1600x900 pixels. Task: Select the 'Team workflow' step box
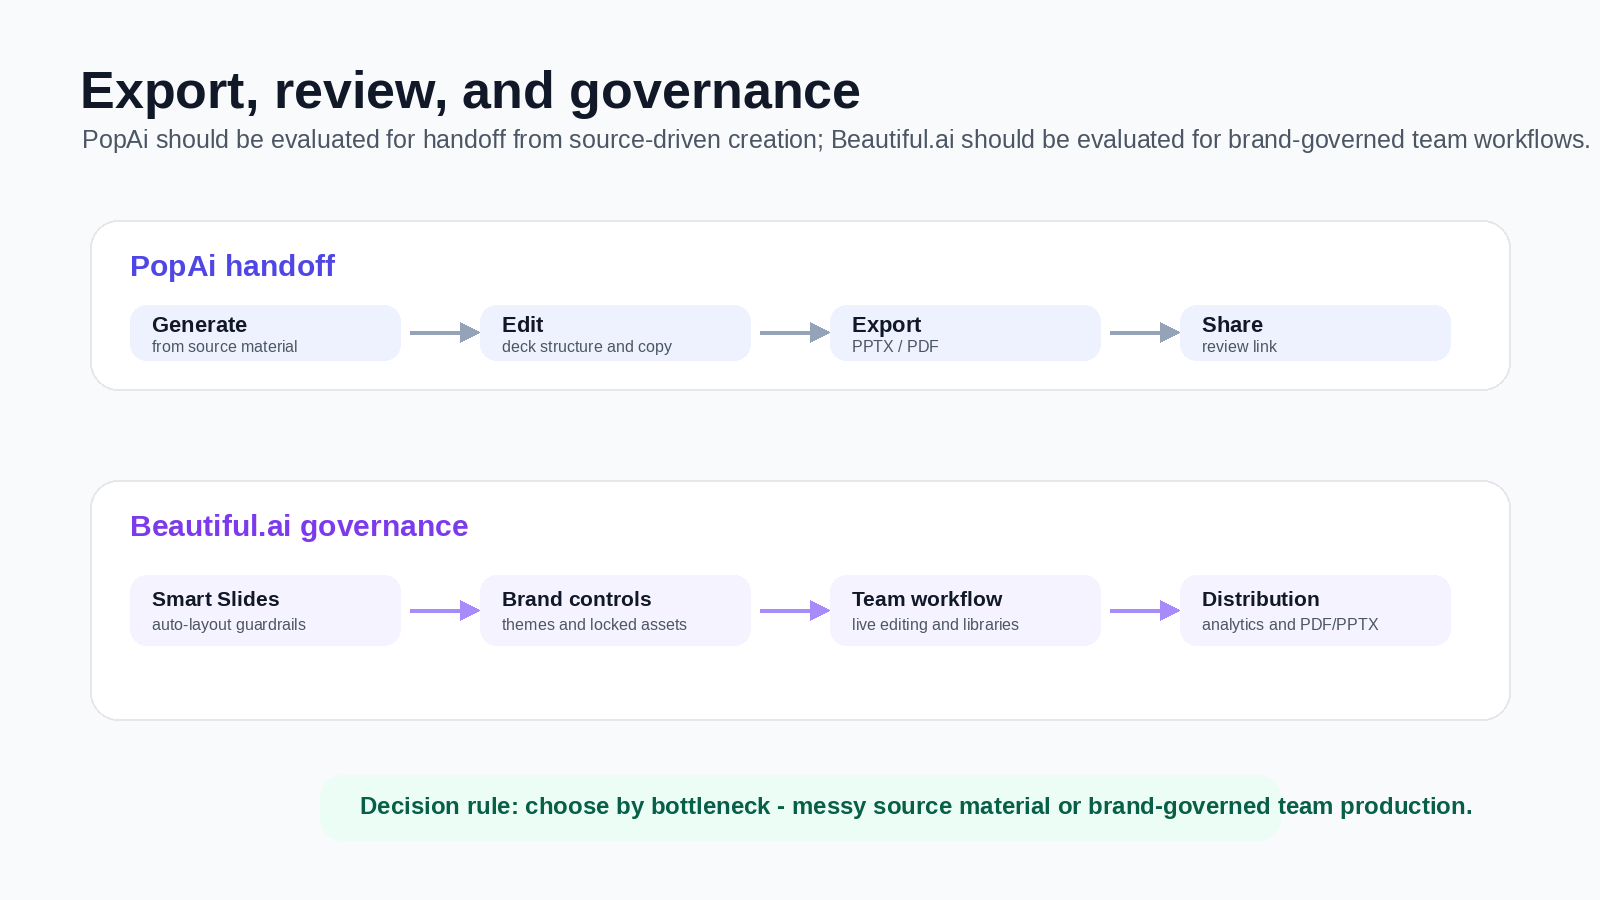coord(965,610)
